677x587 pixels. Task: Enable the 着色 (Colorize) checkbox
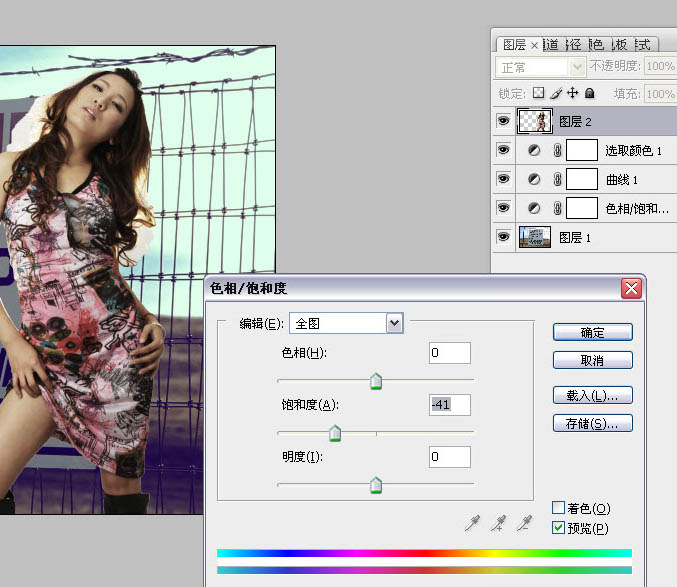point(559,508)
